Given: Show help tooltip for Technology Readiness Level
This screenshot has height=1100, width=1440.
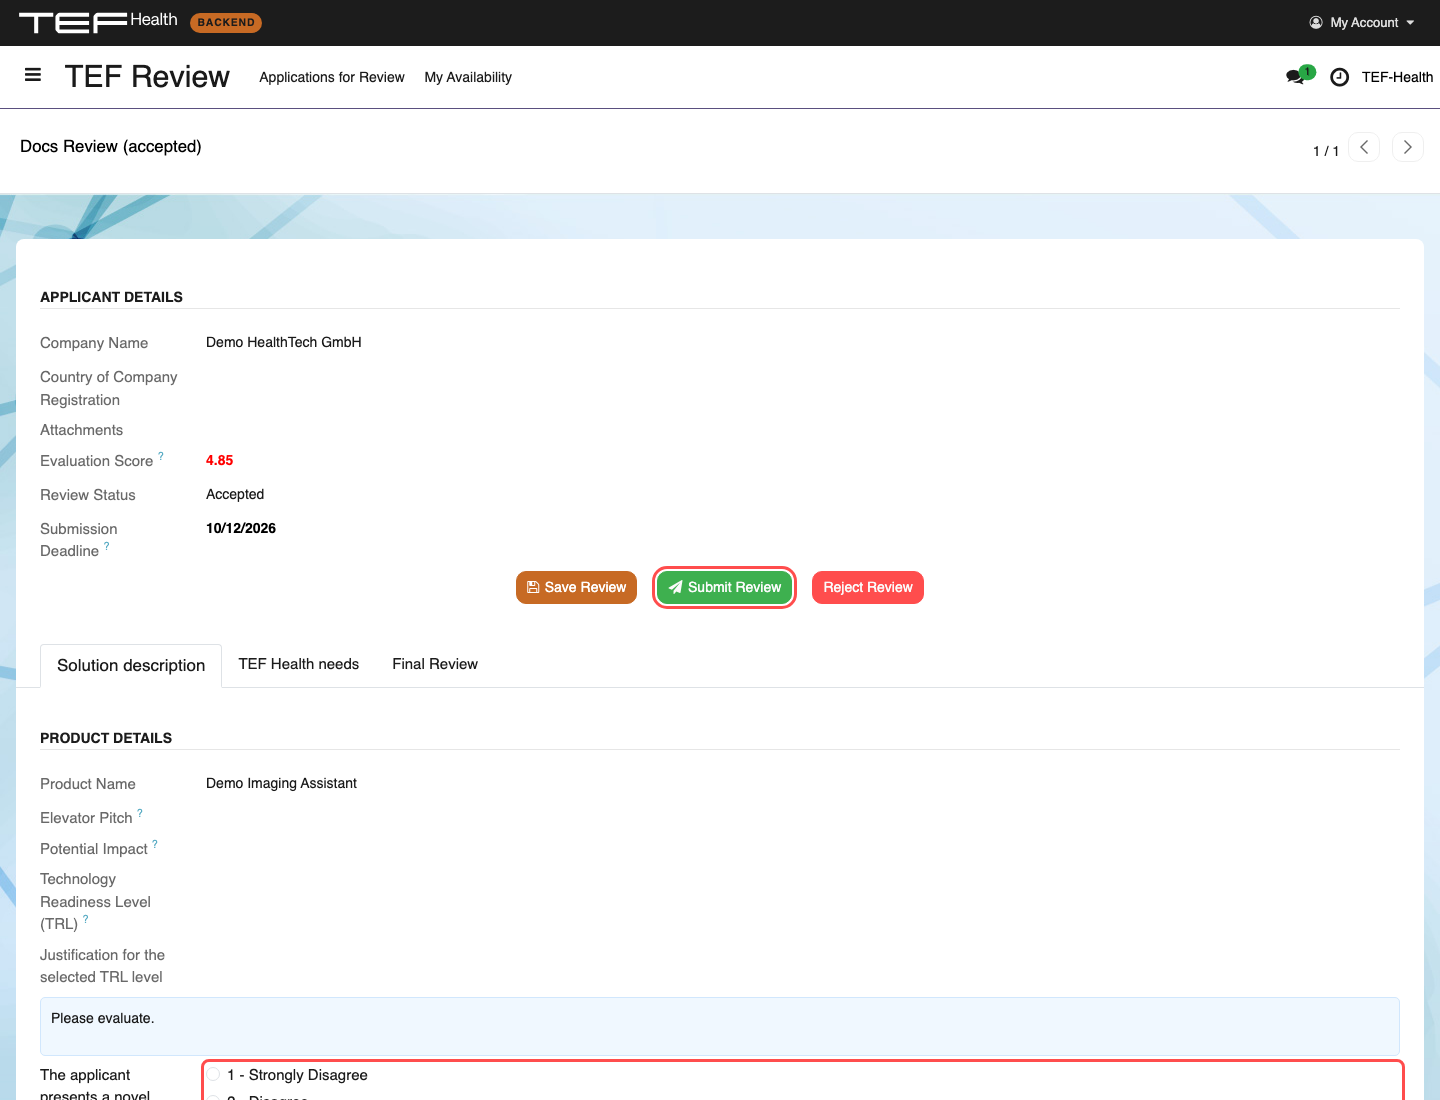Looking at the screenshot, I should coord(86,919).
